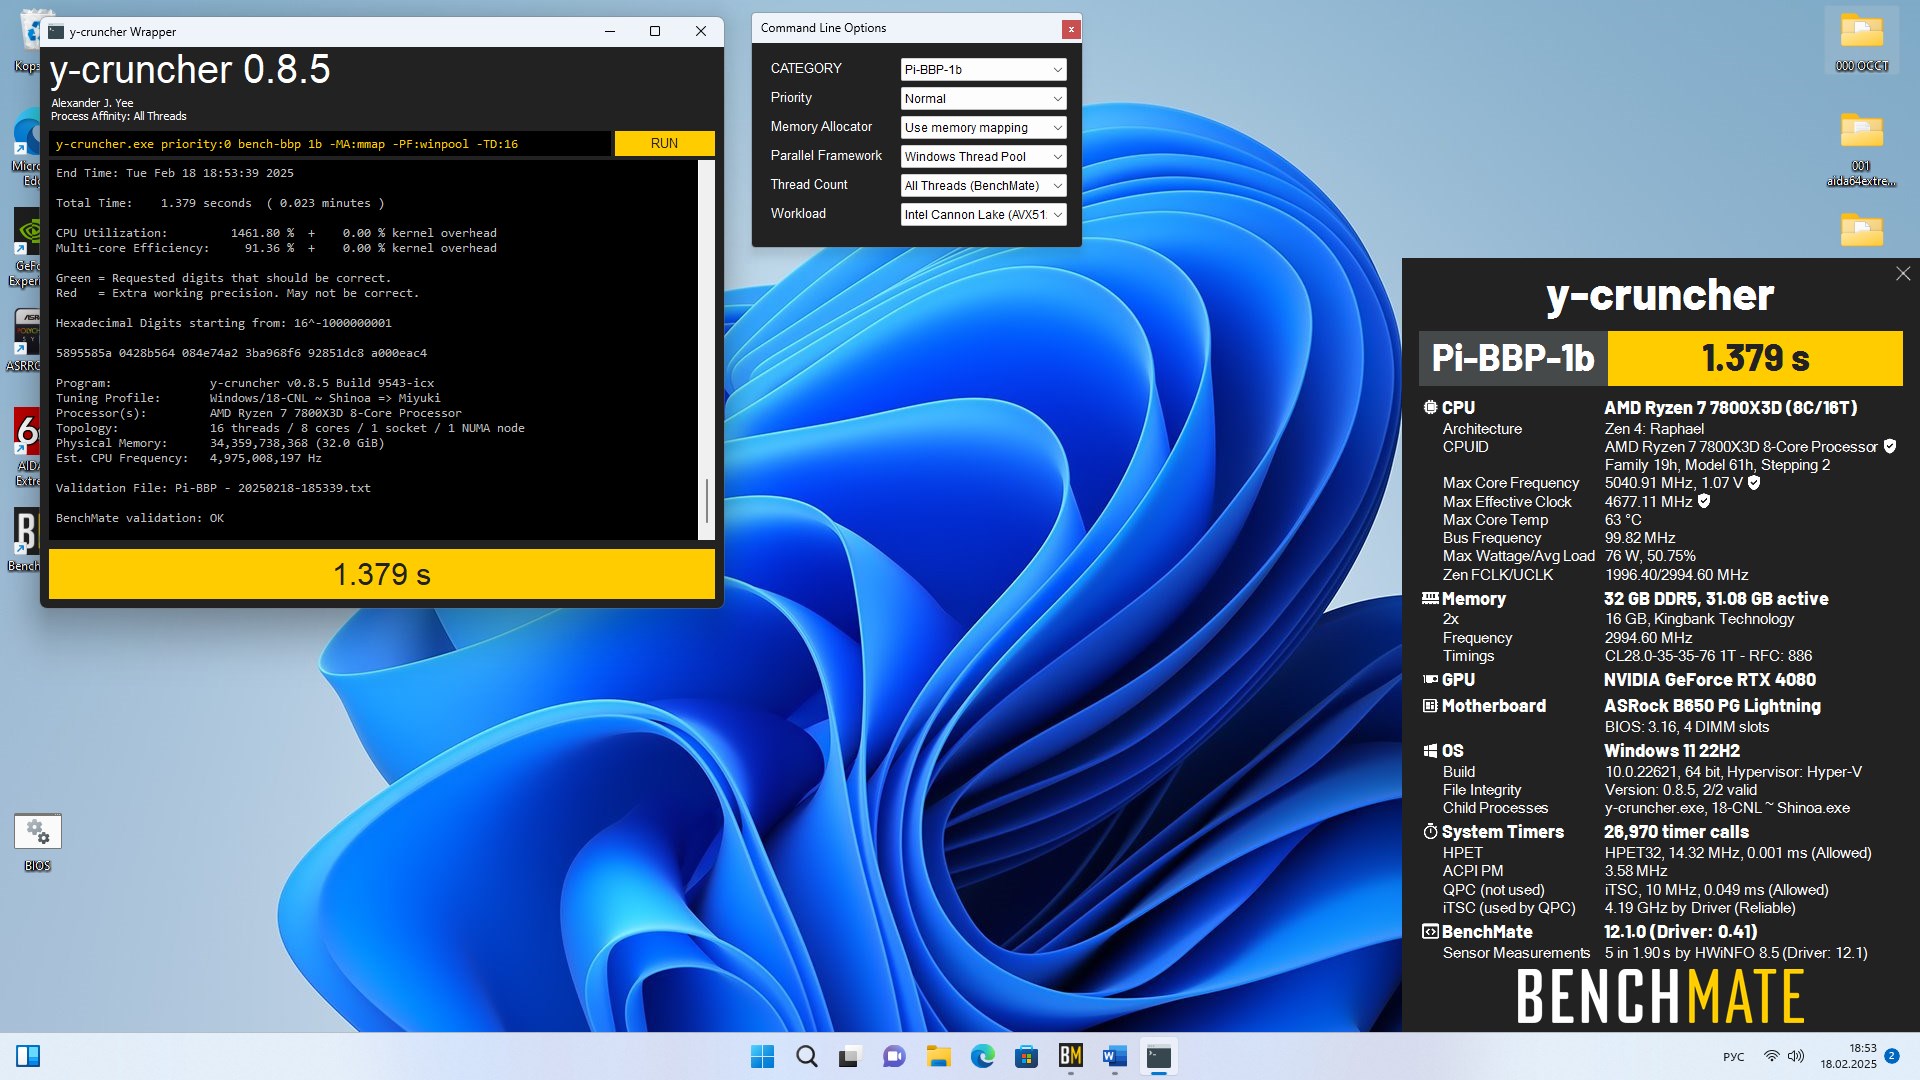
Task: Open the BenchMate desktop shortcut
Action: click(24, 540)
